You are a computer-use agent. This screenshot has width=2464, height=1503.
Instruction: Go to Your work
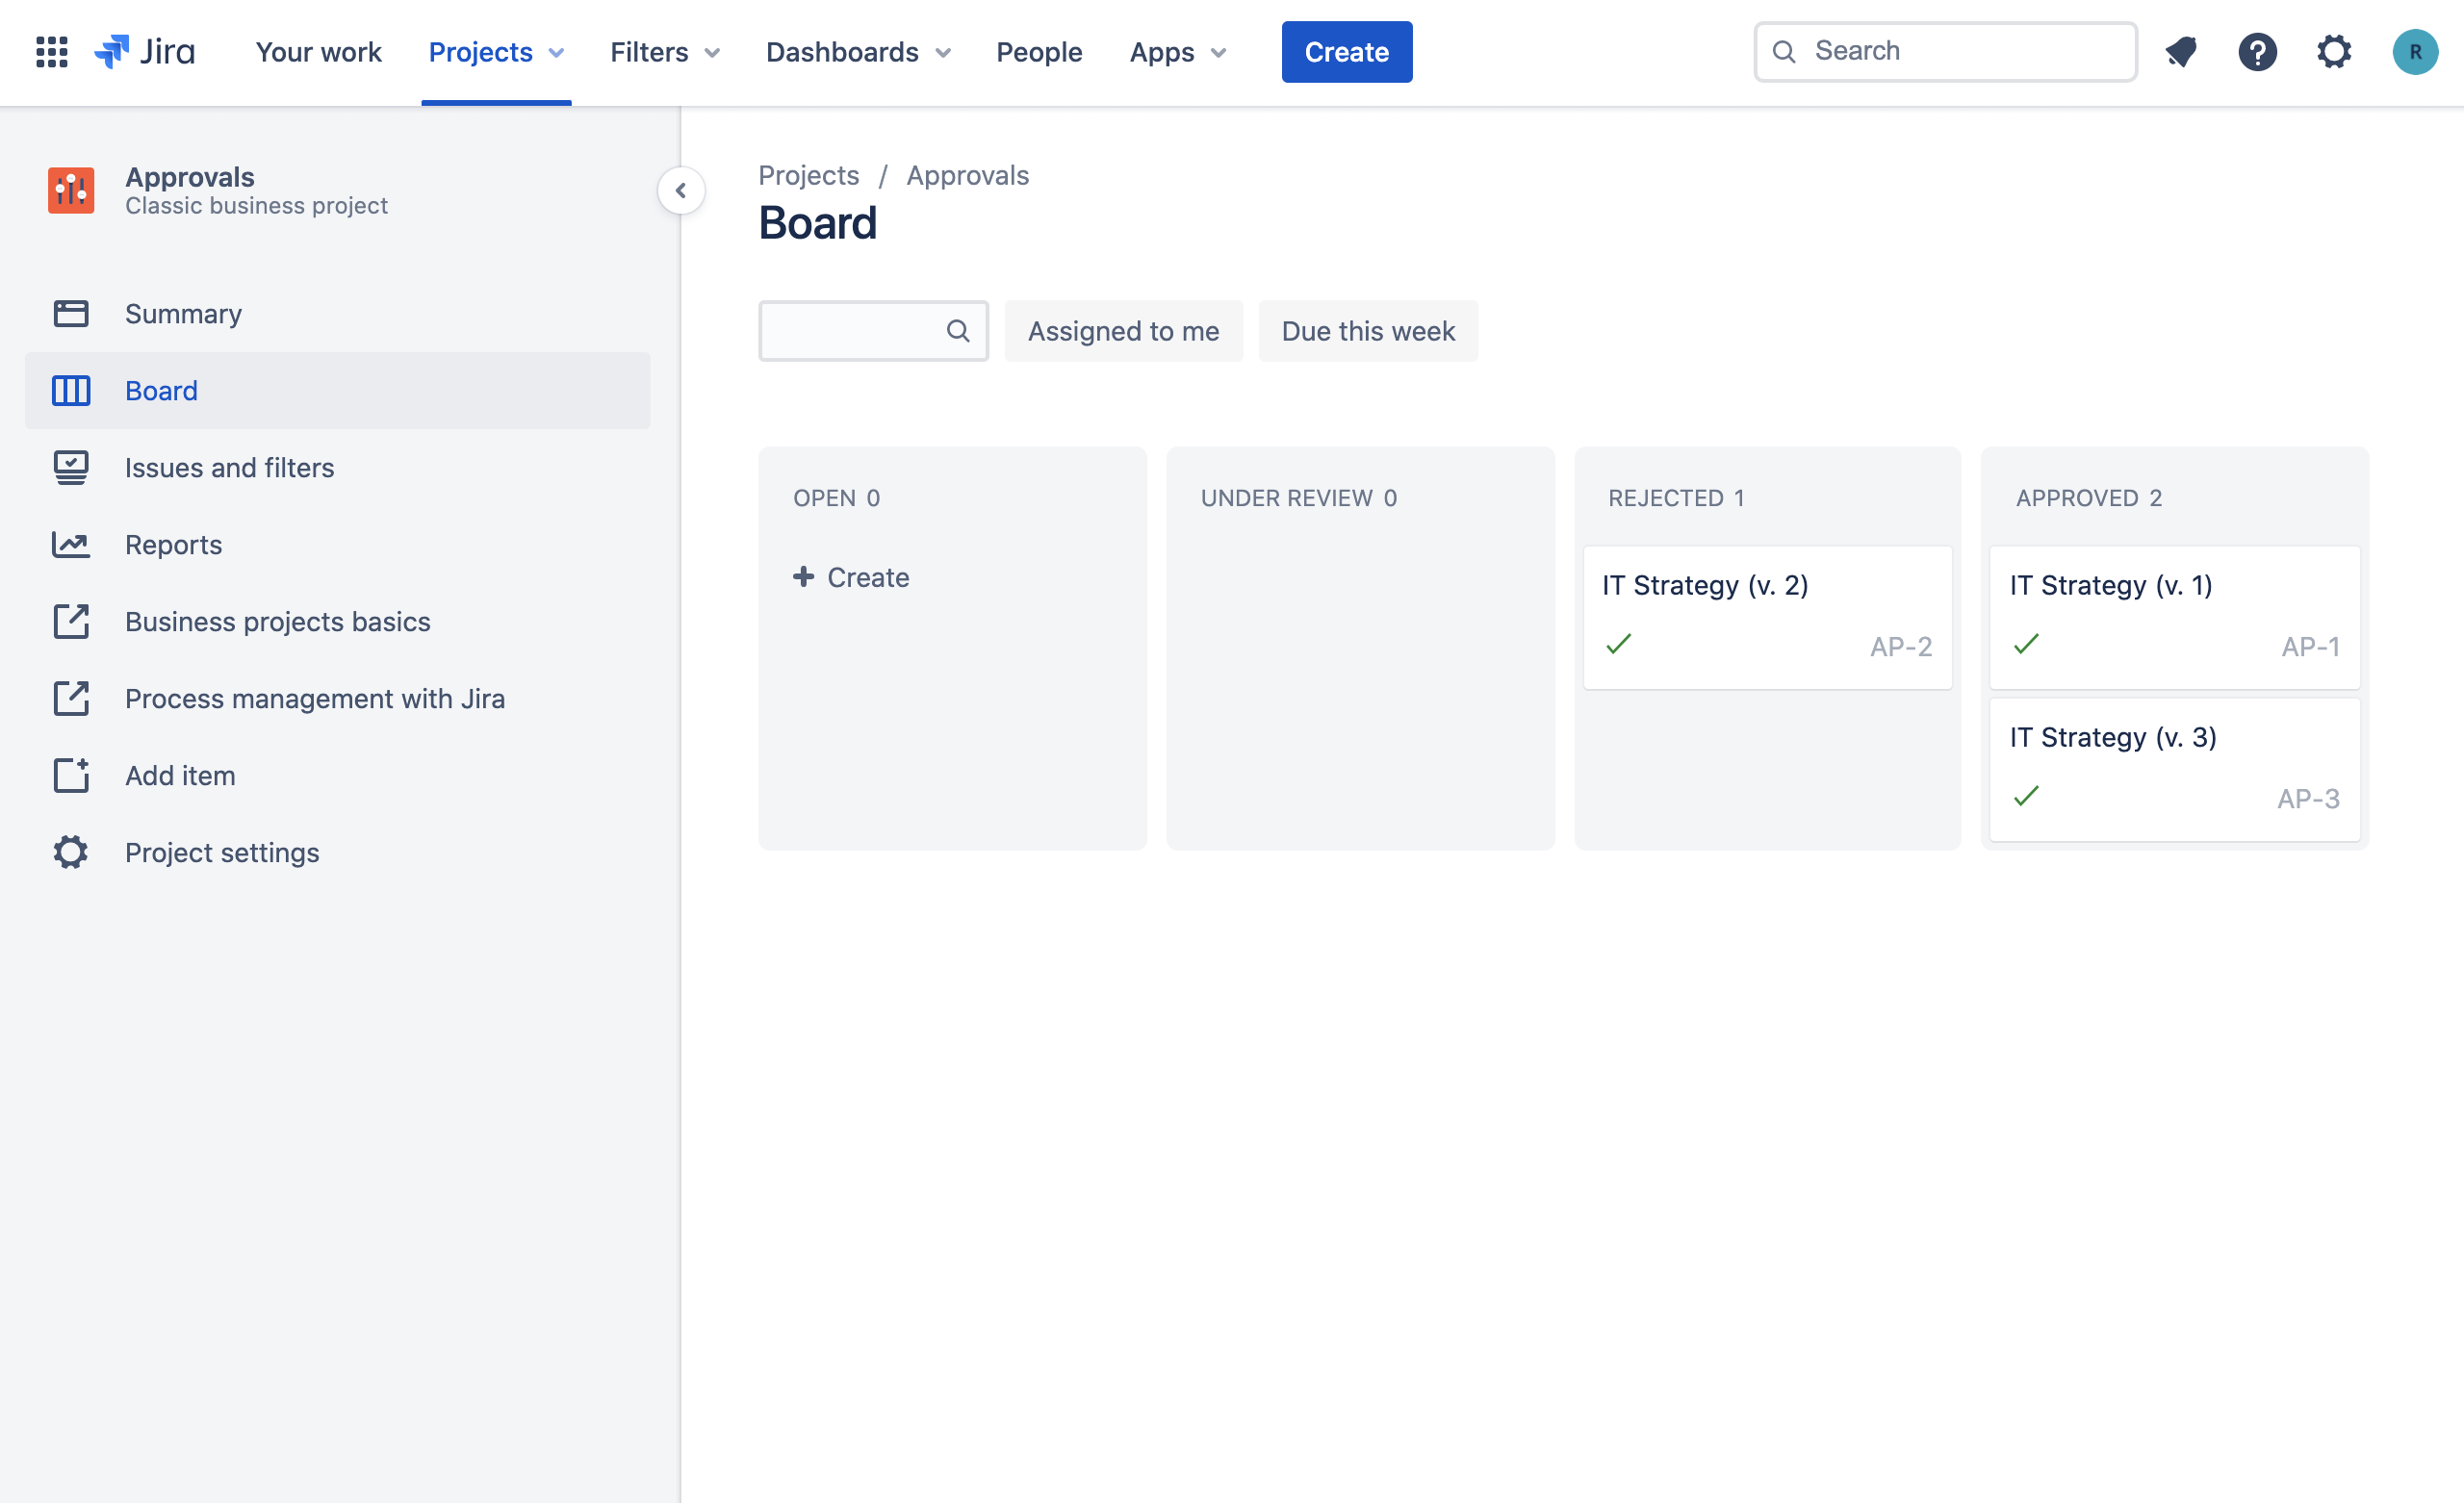click(x=318, y=52)
